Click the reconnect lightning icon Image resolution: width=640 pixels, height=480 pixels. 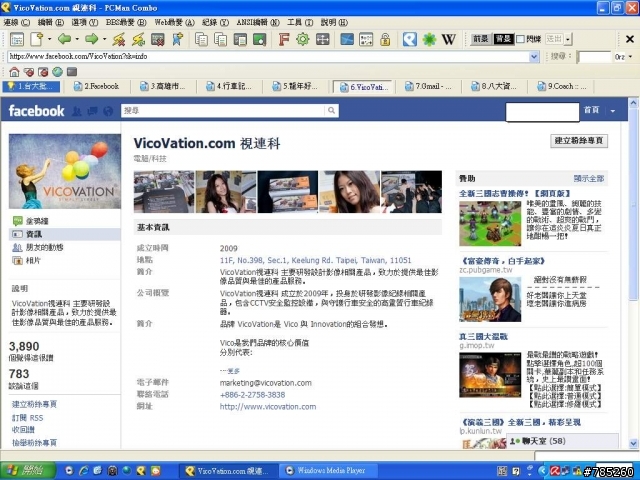coord(138,39)
